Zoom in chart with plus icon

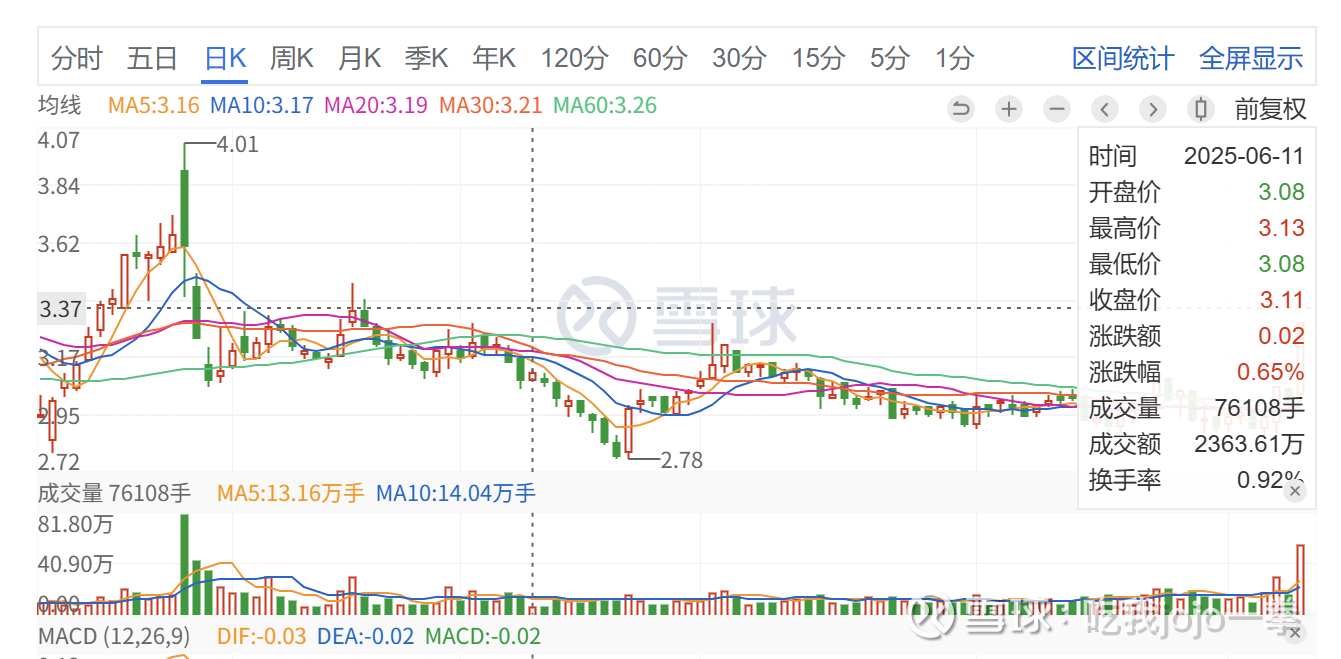(x=1009, y=109)
